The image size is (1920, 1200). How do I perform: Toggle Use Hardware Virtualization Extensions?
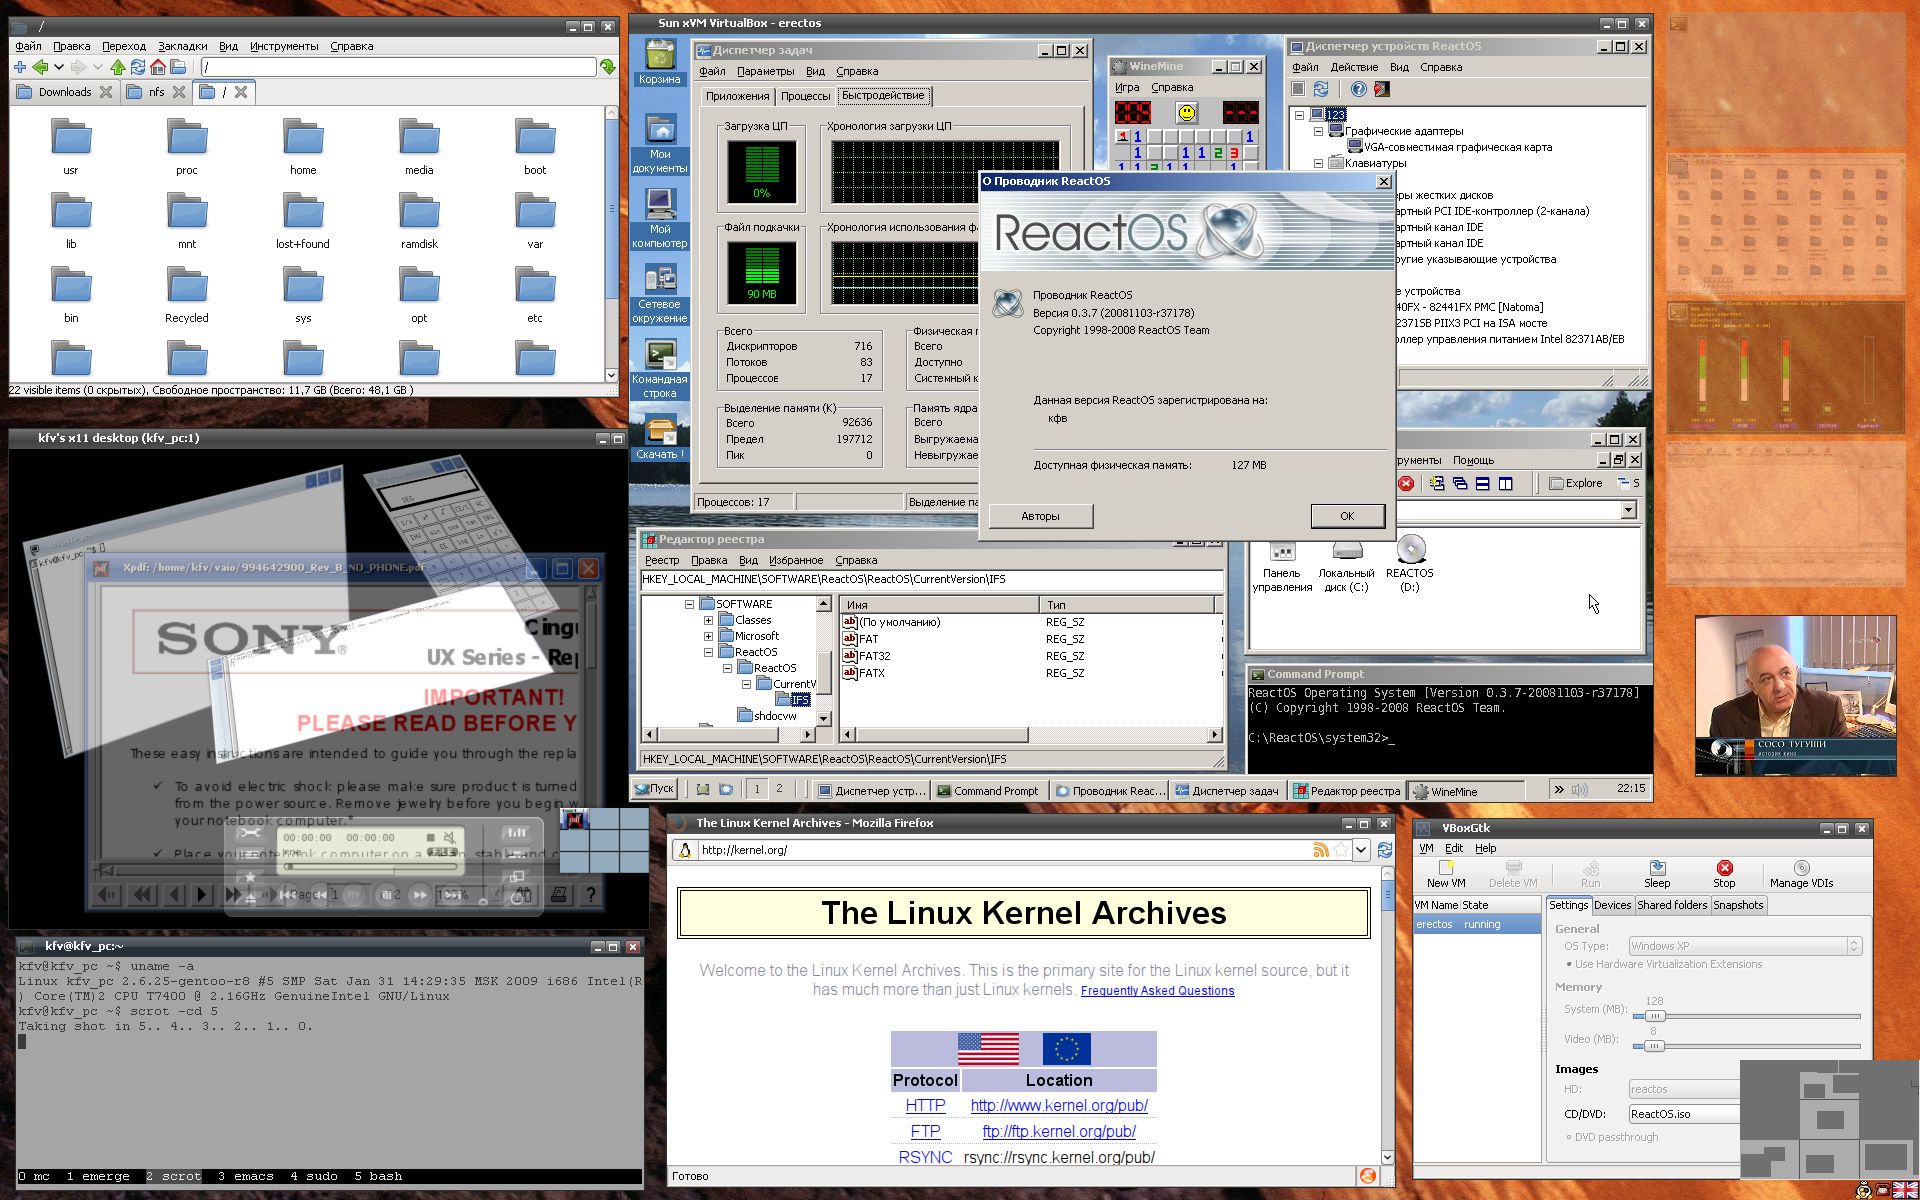[1664, 964]
